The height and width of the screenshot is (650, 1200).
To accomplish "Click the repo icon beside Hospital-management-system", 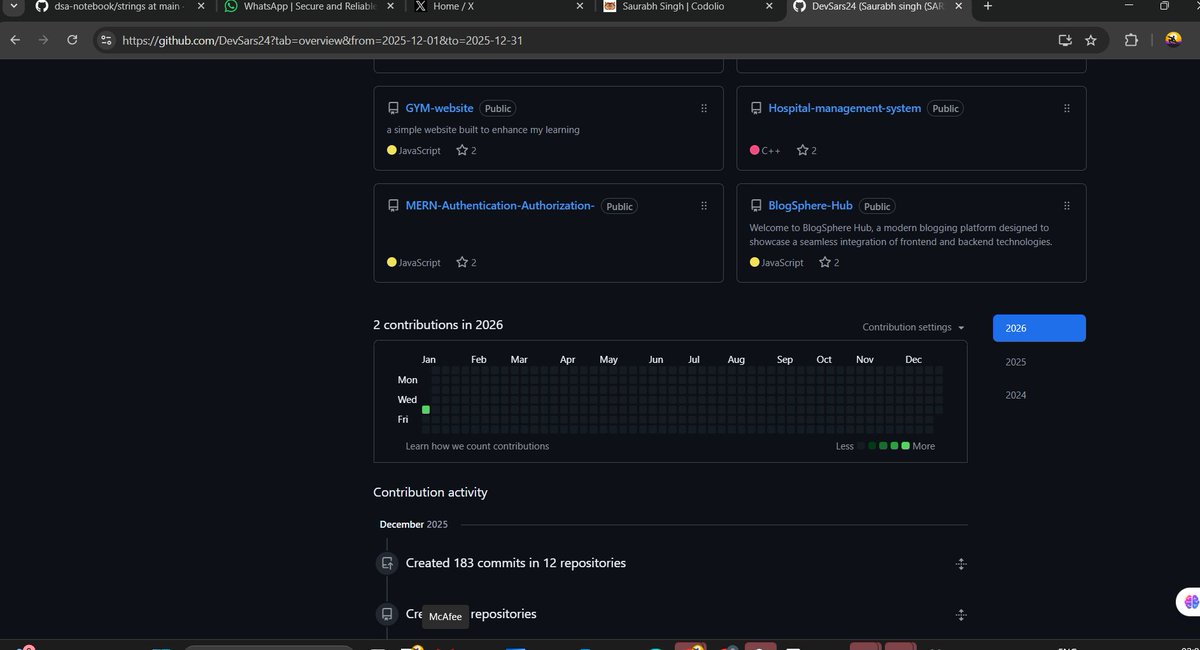I will click(756, 108).
